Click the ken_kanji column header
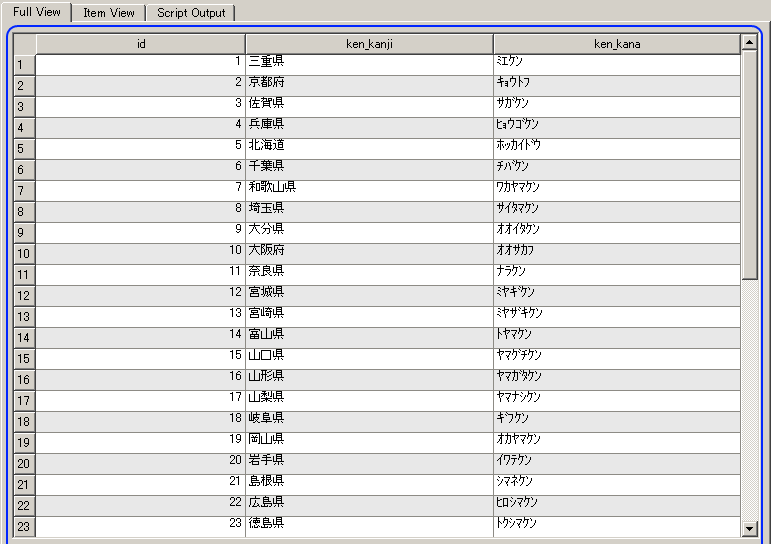The image size is (771, 544). click(x=369, y=44)
